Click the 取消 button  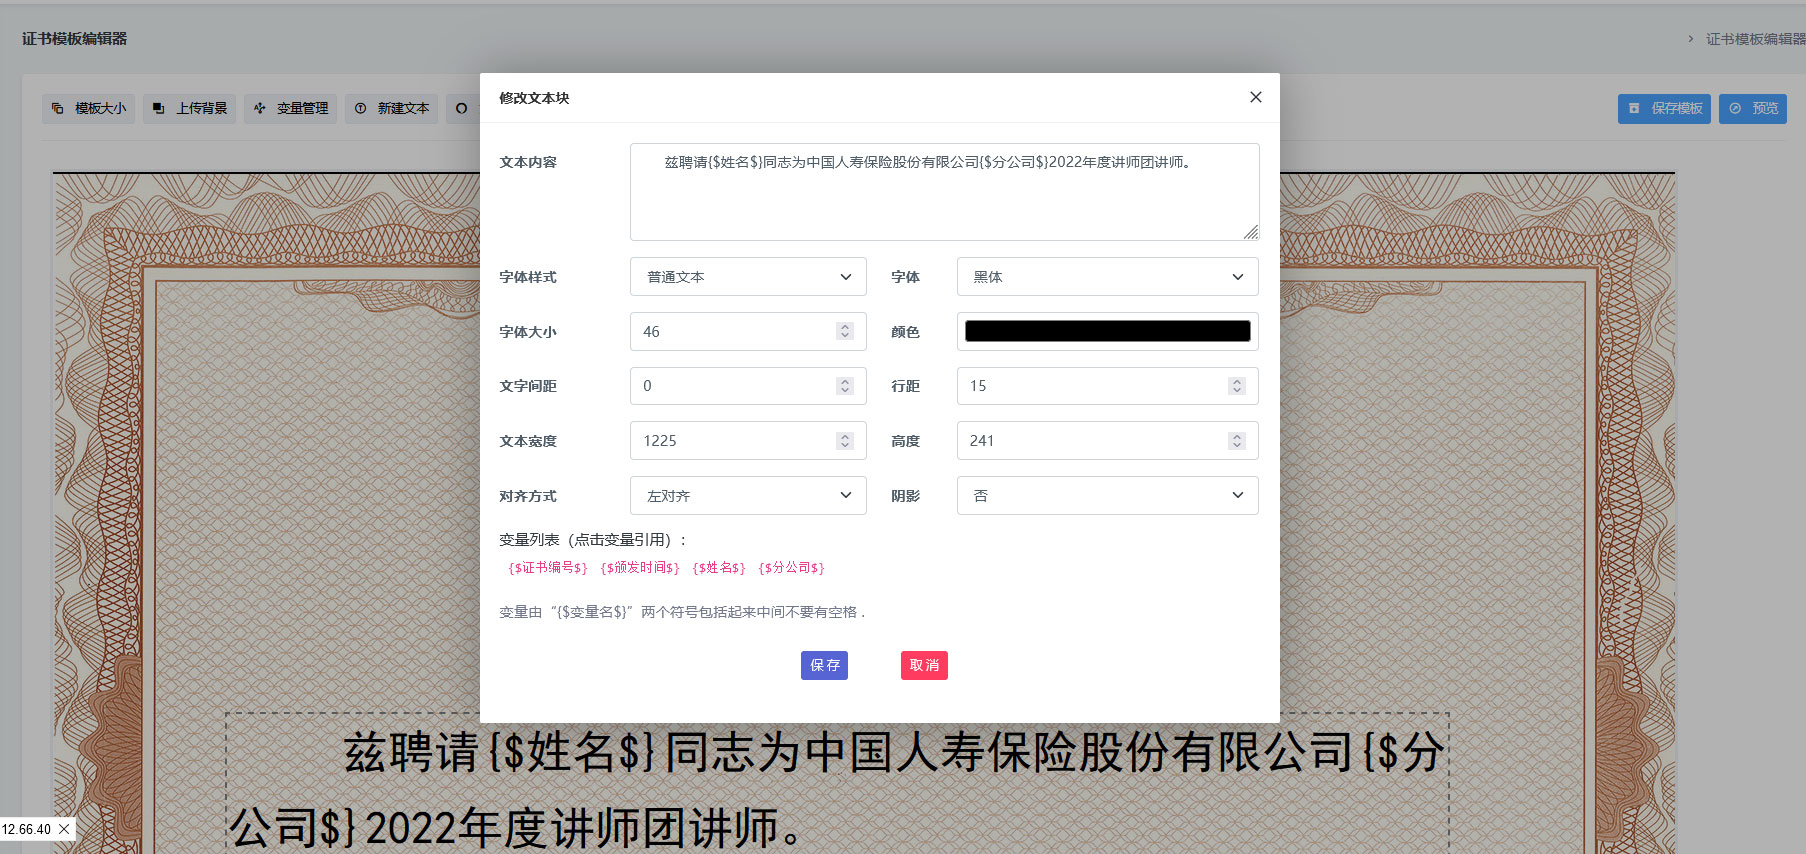(x=924, y=666)
